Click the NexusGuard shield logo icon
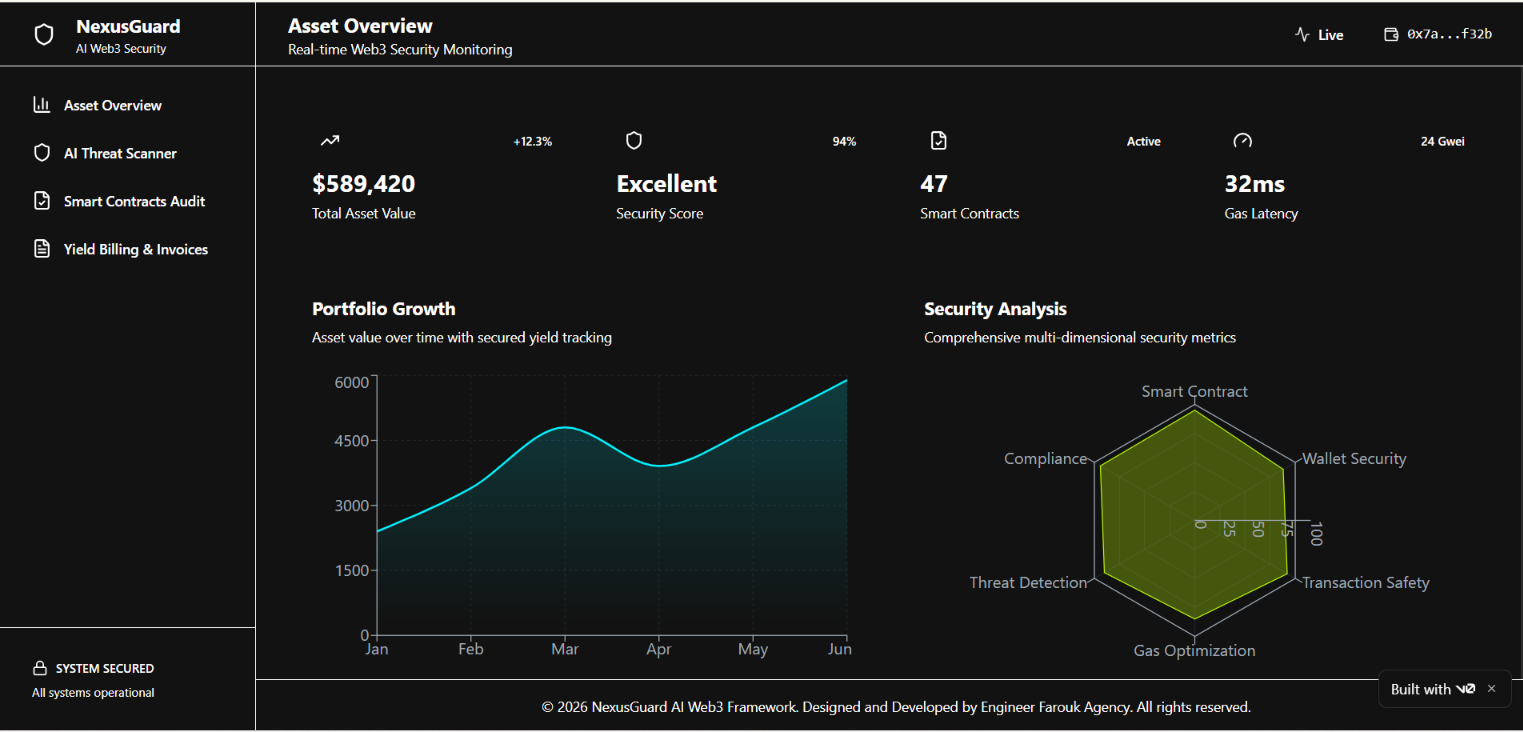 pyautogui.click(x=44, y=35)
